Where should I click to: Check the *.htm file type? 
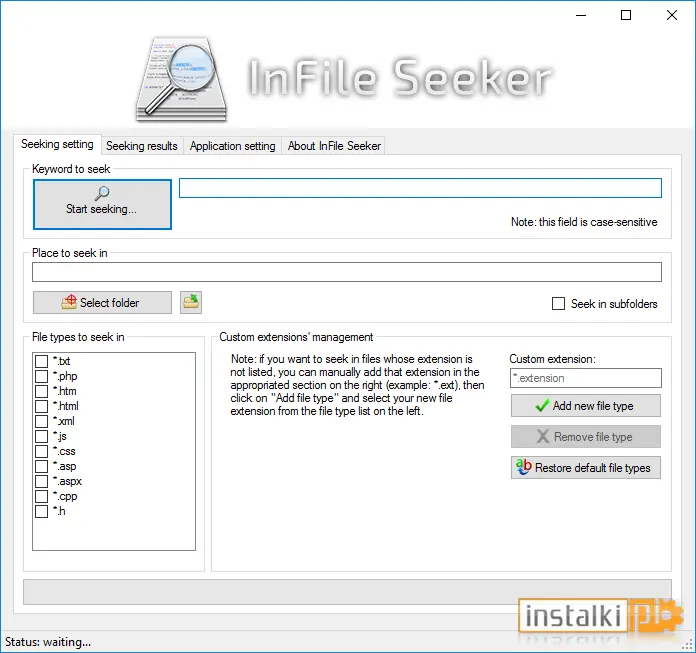(x=42, y=391)
